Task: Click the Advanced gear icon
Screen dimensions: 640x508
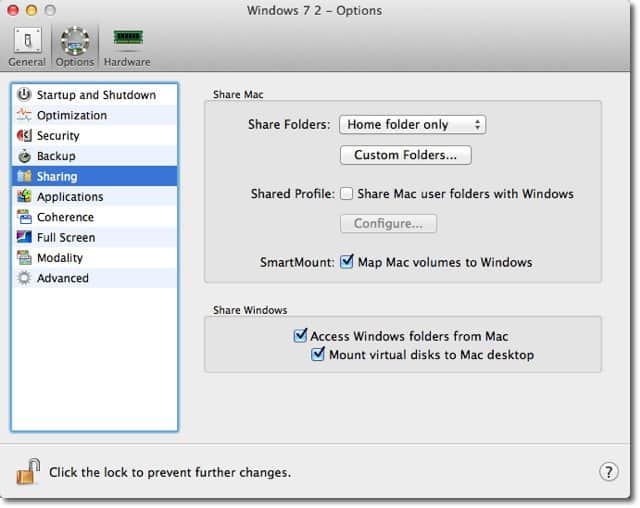Action: pos(24,278)
